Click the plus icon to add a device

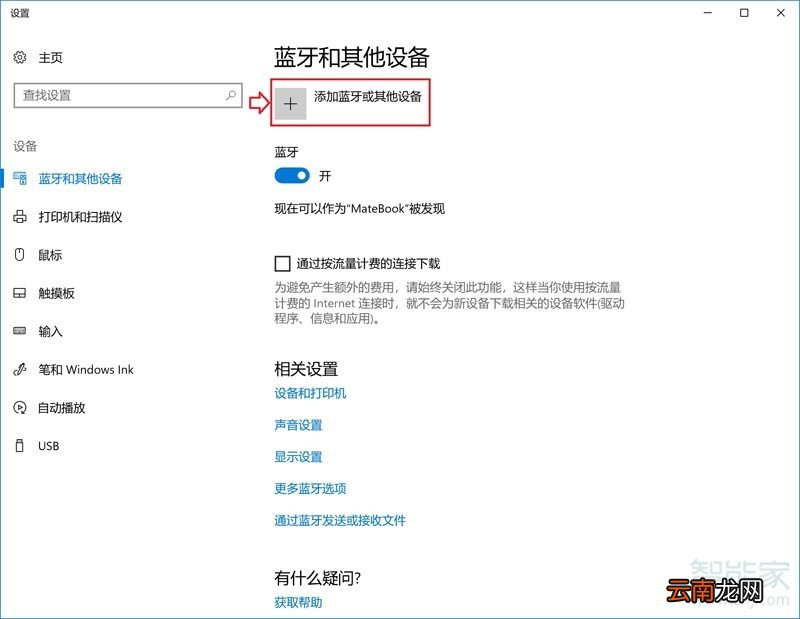(x=290, y=104)
